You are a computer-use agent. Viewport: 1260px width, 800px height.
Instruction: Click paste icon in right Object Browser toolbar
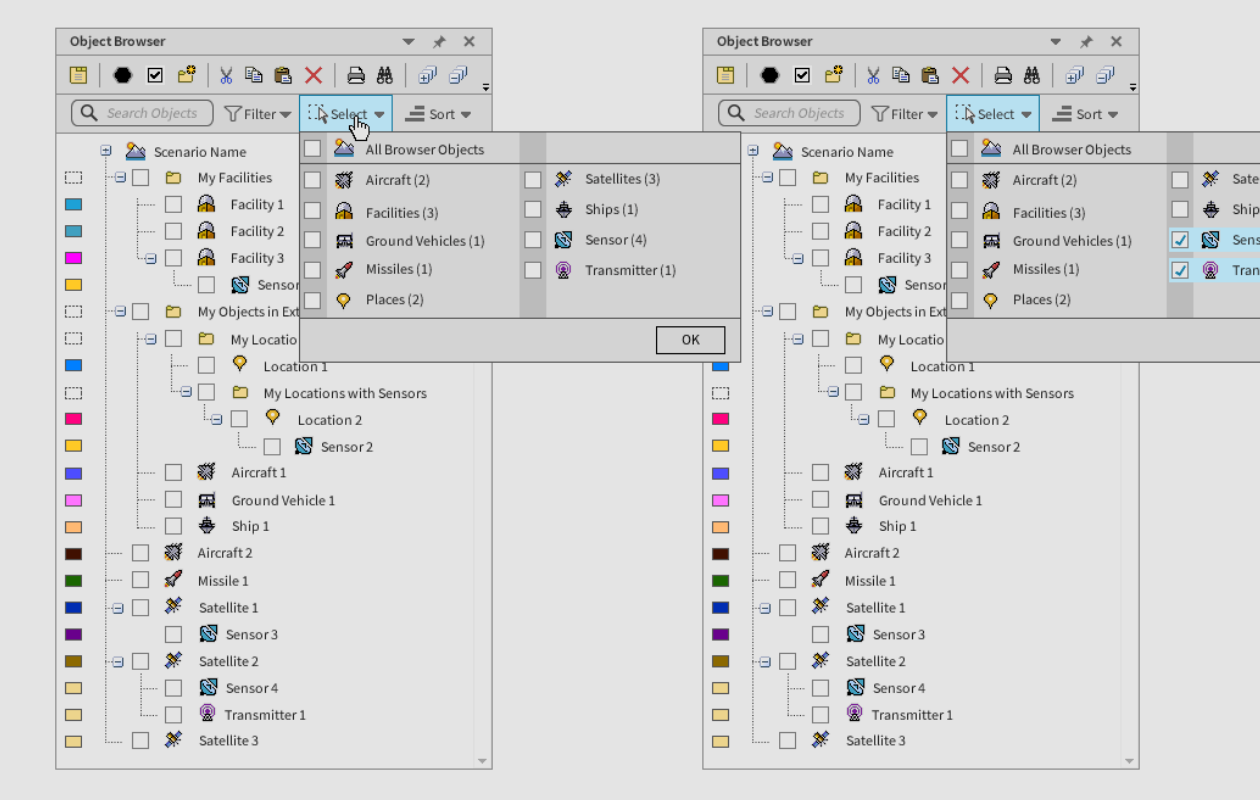tap(930, 75)
